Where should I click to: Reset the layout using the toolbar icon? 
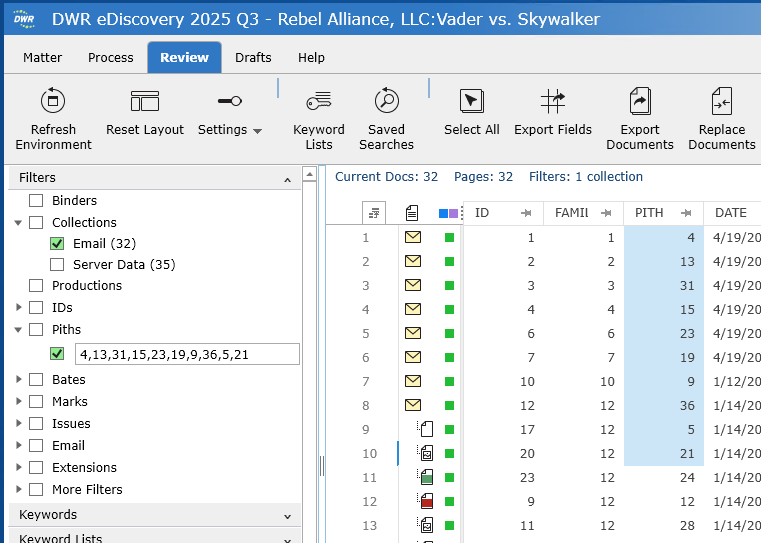click(145, 101)
